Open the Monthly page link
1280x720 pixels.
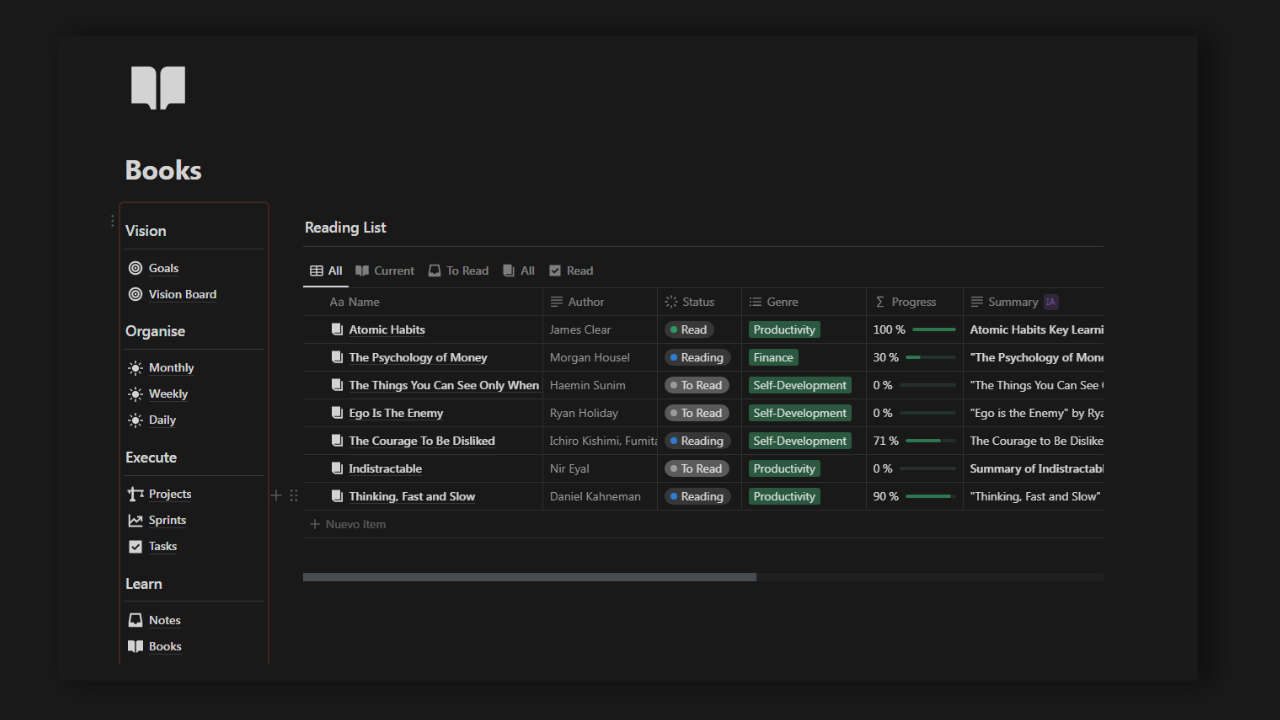point(172,368)
